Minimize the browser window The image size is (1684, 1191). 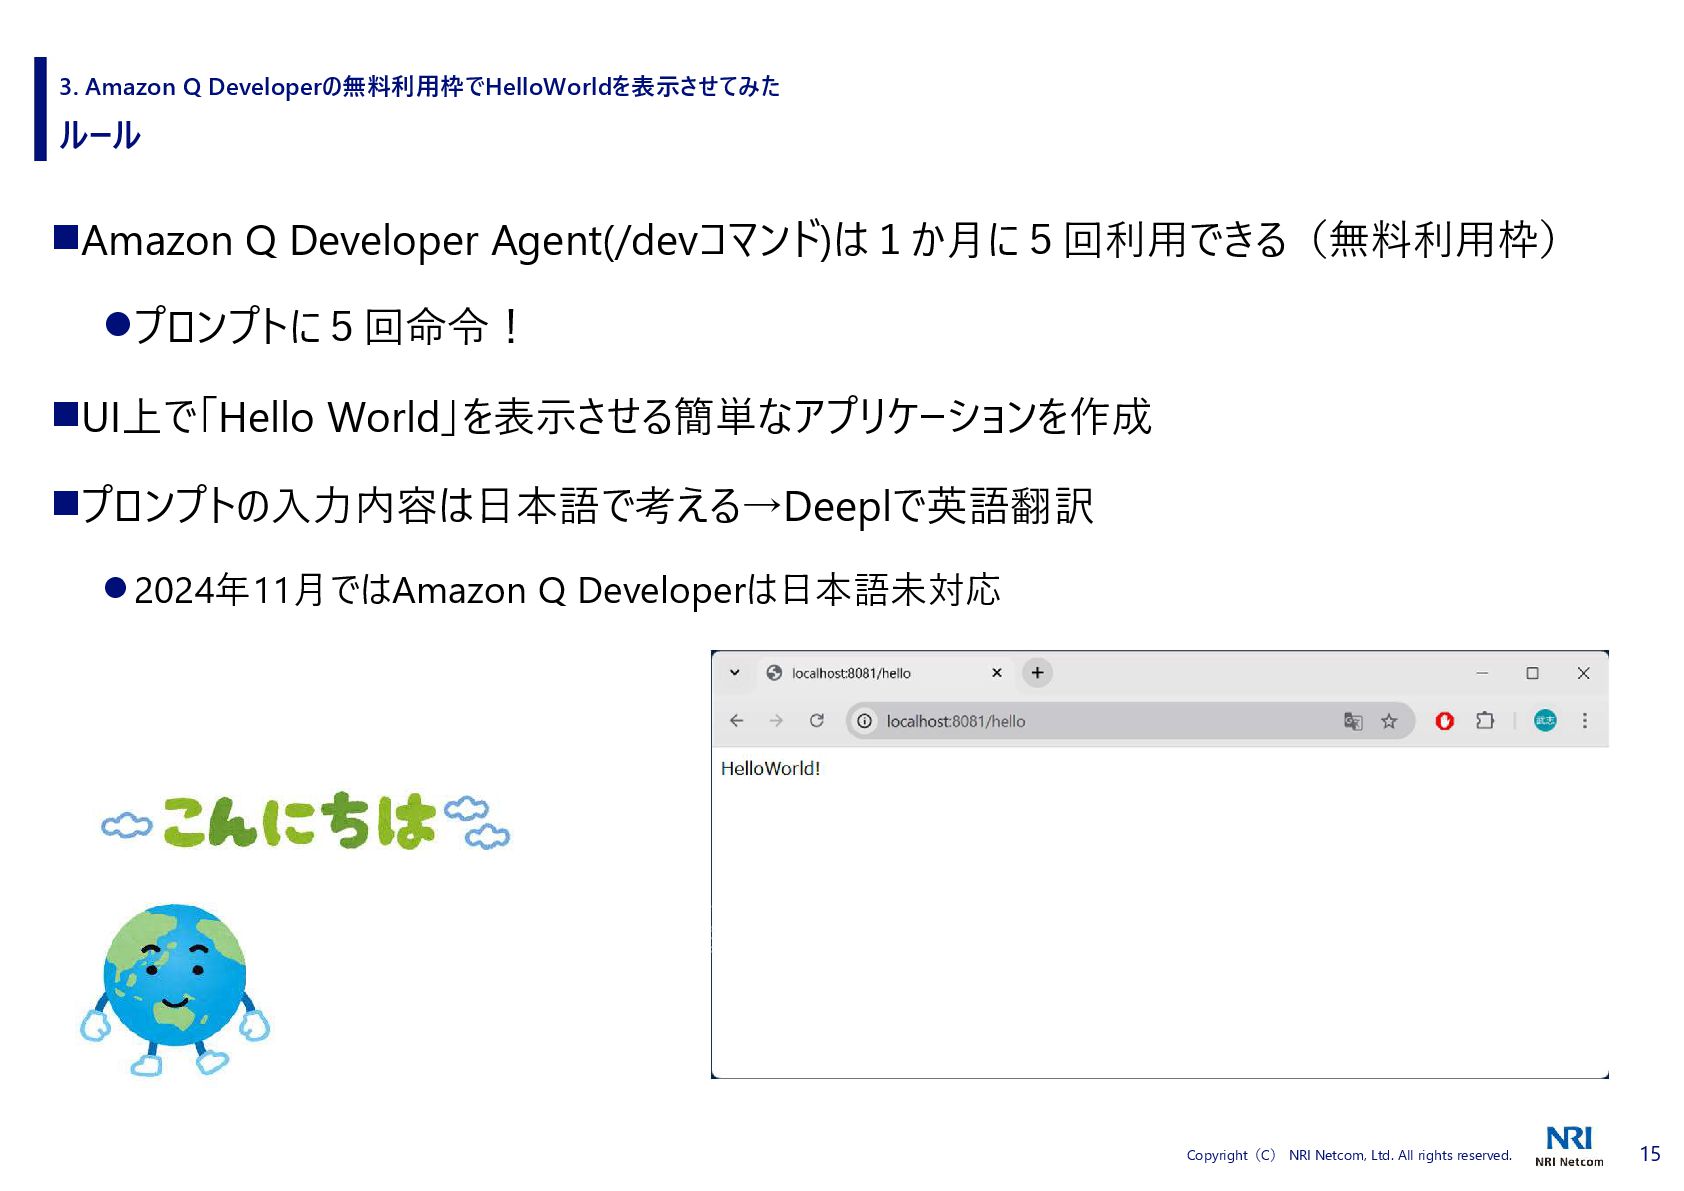(x=1482, y=673)
